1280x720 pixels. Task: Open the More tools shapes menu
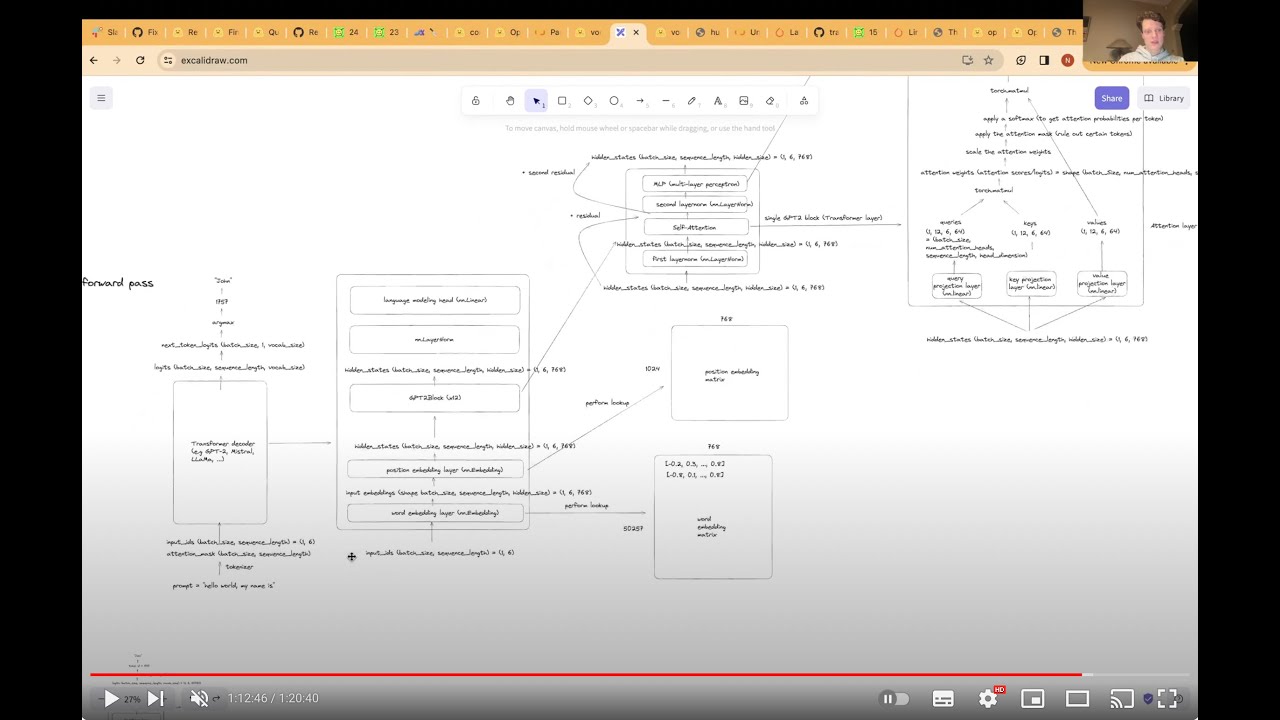804,101
